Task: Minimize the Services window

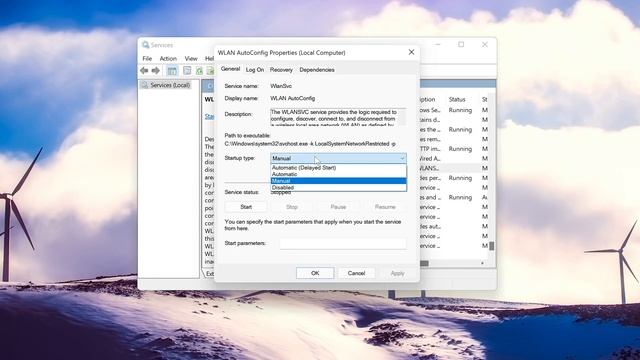Action: pos(438,44)
